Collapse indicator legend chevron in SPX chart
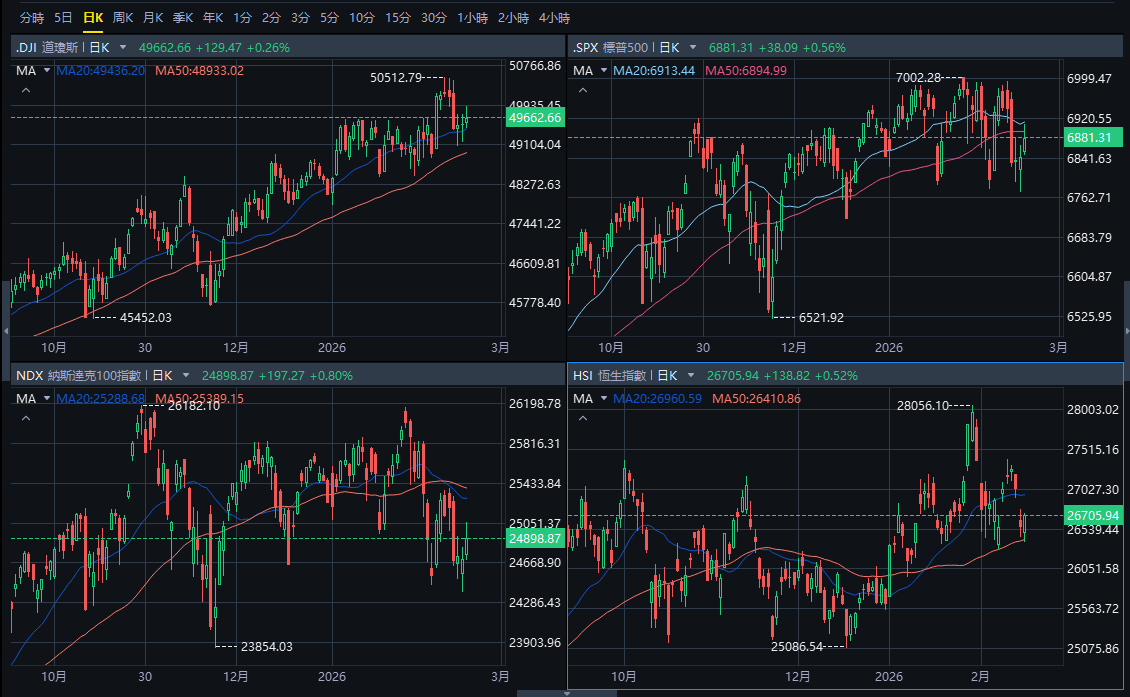 [582, 91]
